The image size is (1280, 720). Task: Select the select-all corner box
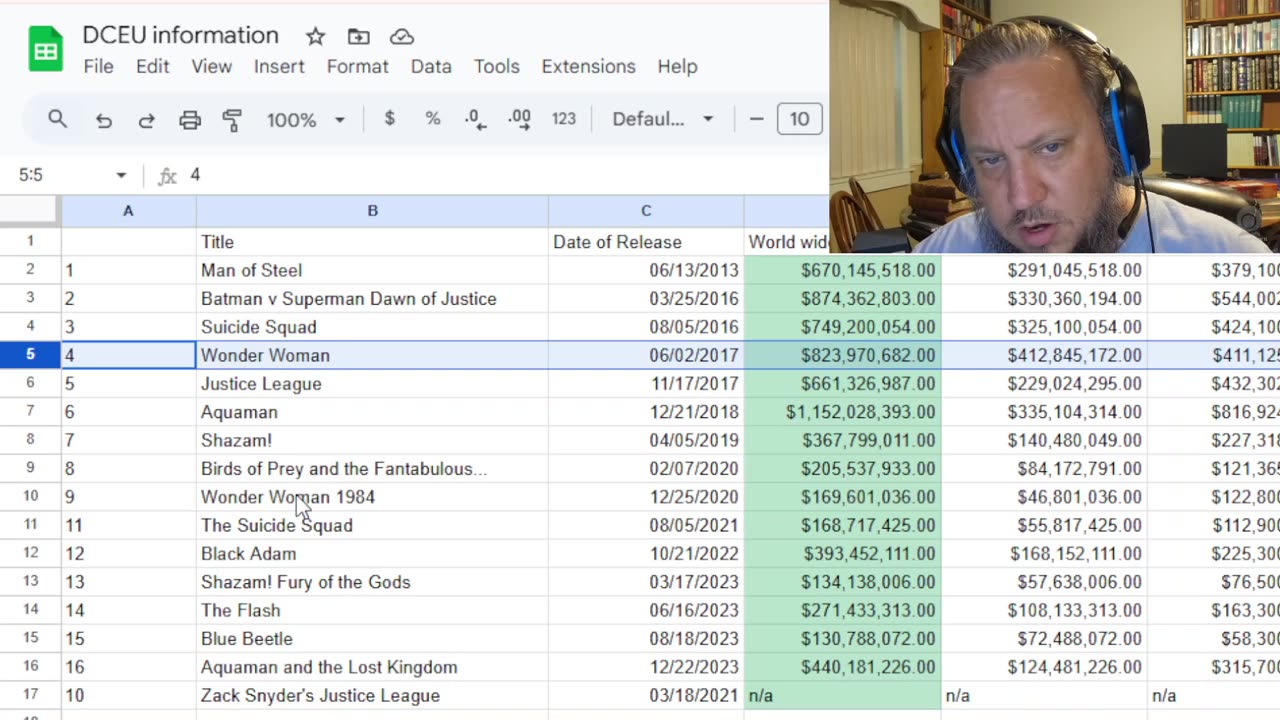pos(29,211)
